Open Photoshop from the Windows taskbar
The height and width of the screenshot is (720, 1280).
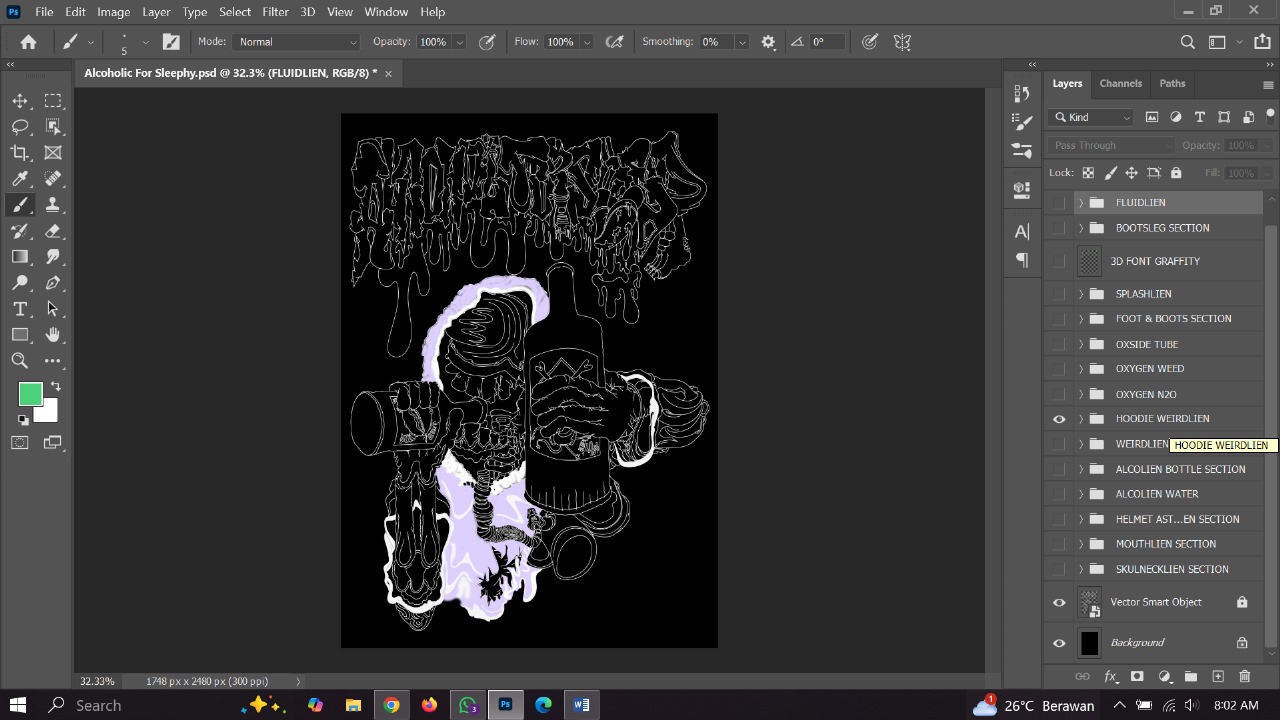[505, 705]
